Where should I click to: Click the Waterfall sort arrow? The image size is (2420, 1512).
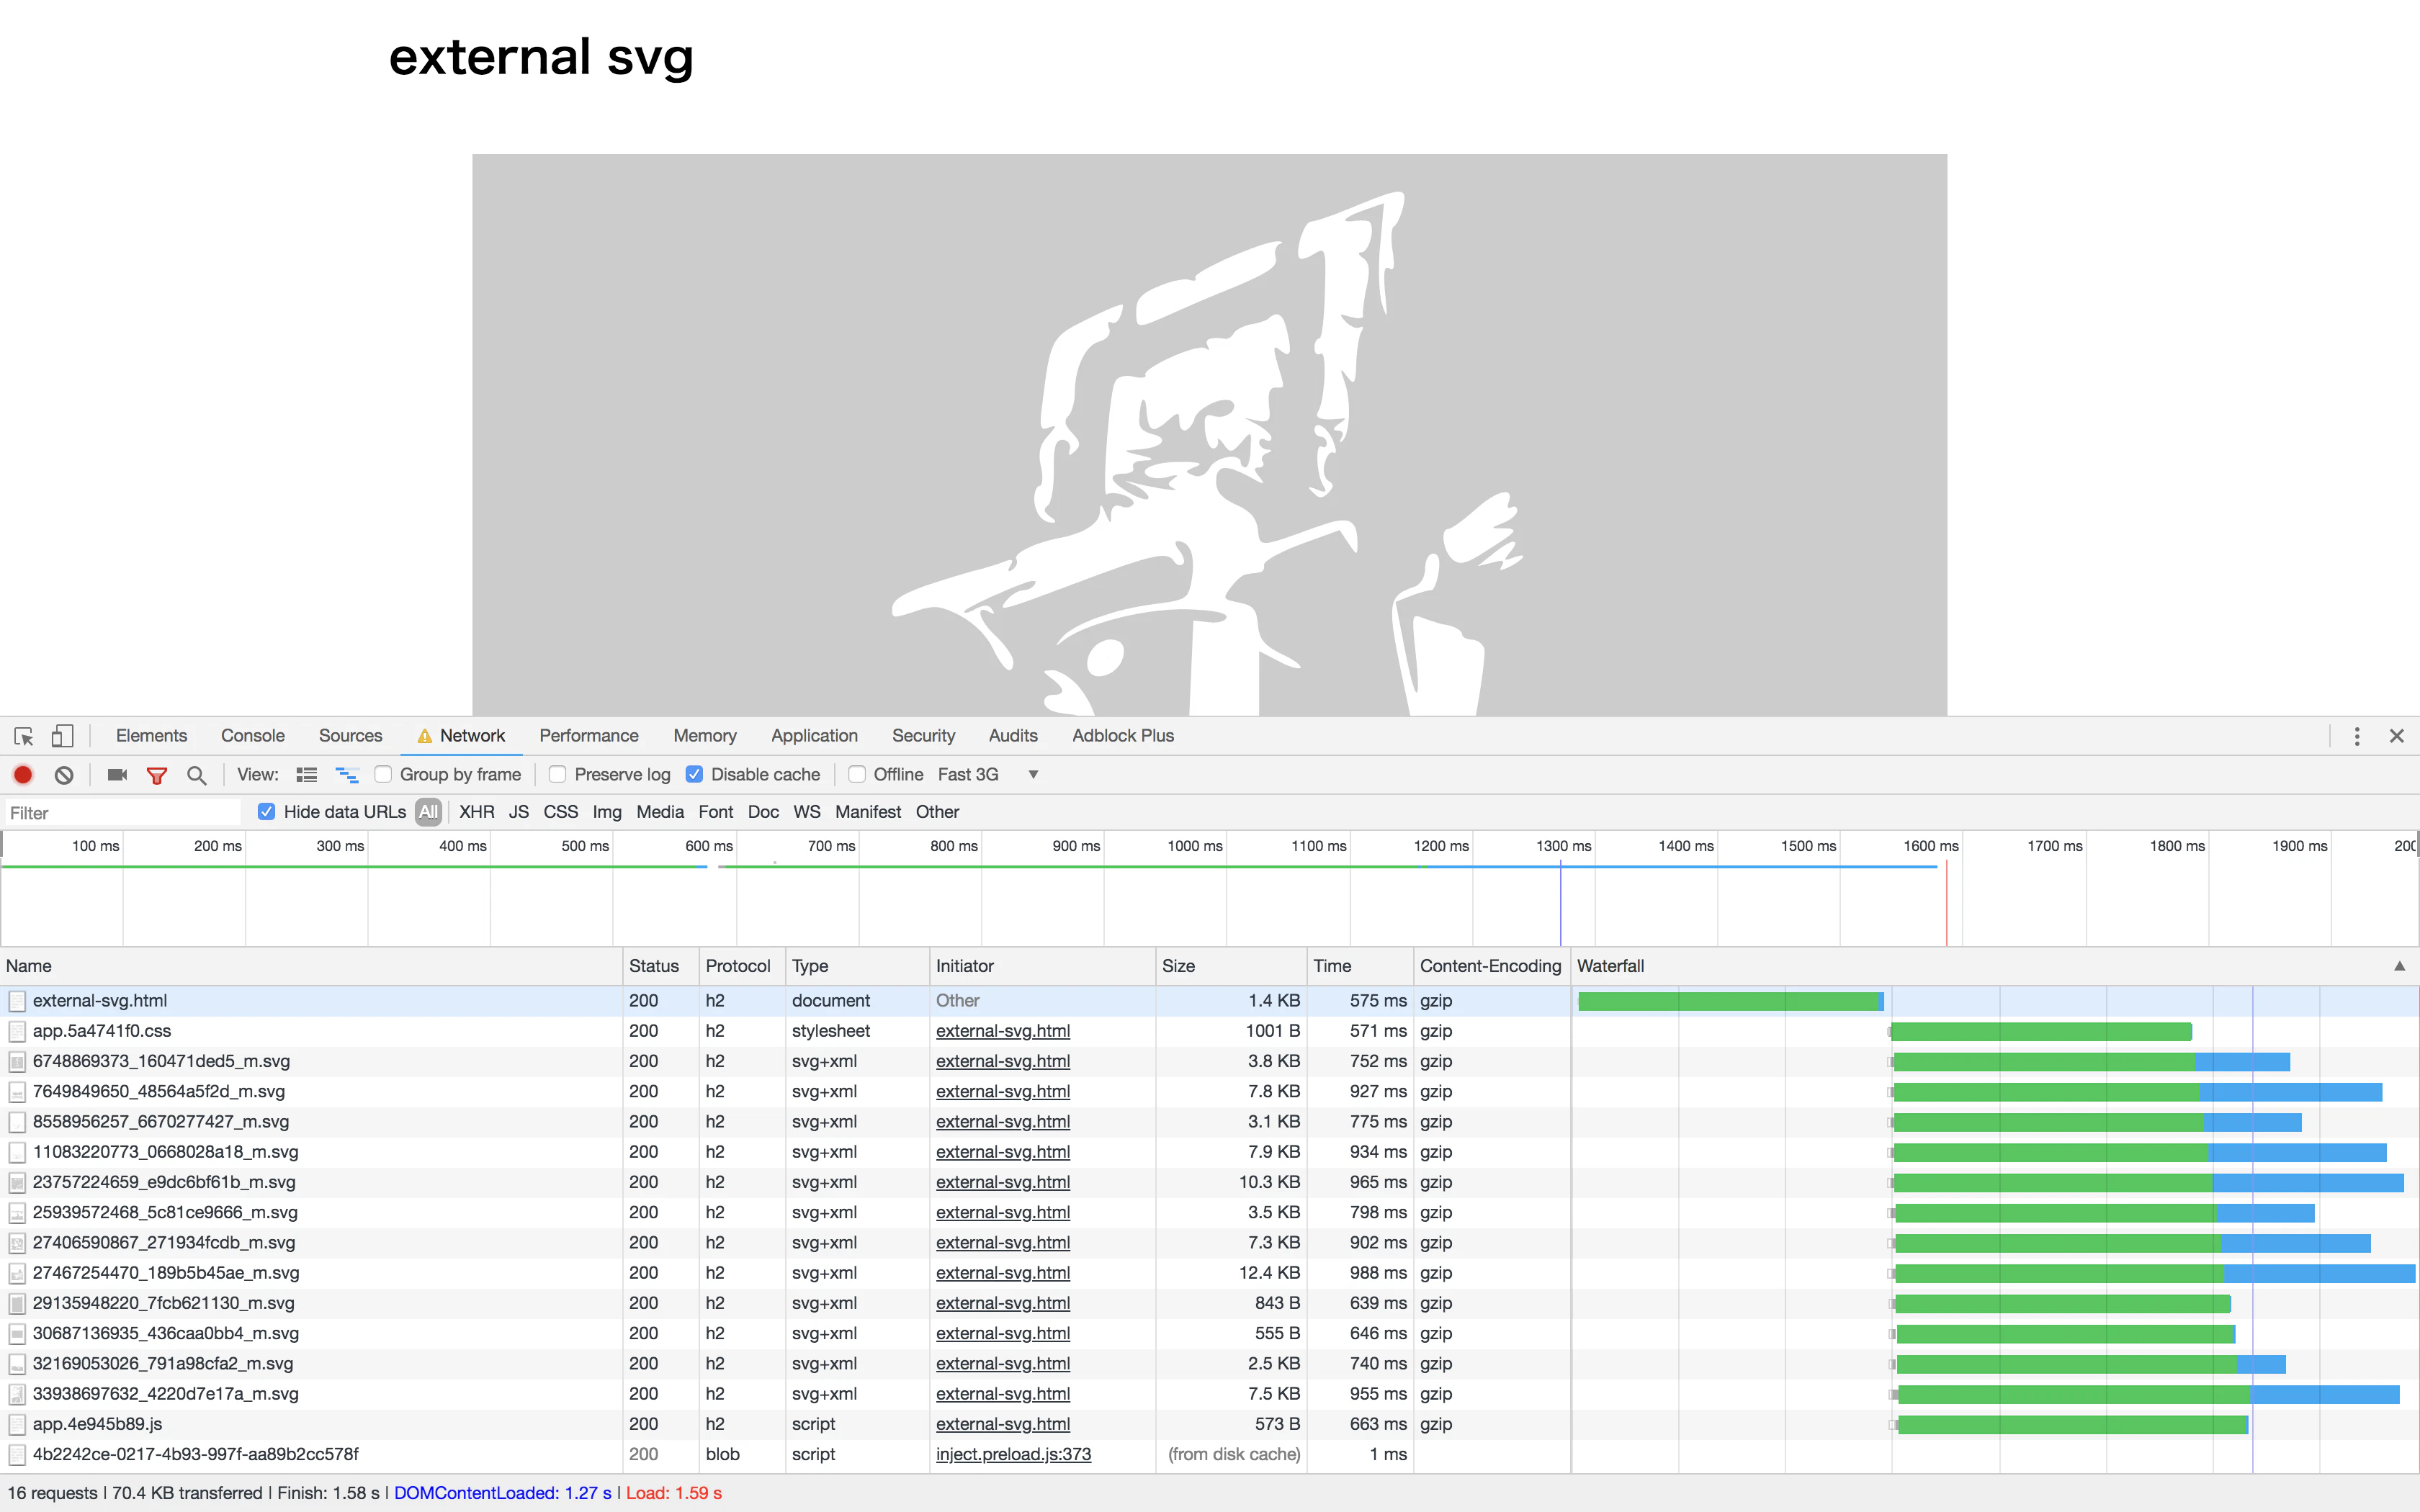pos(2399,966)
